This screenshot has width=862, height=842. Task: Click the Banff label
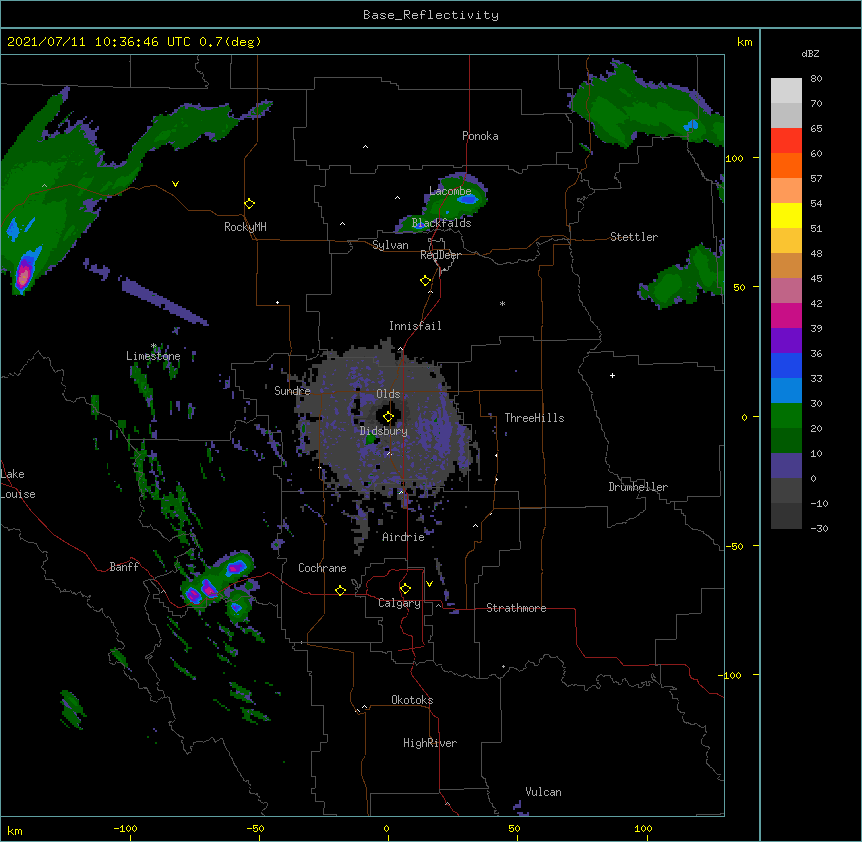pyautogui.click(x=124, y=567)
